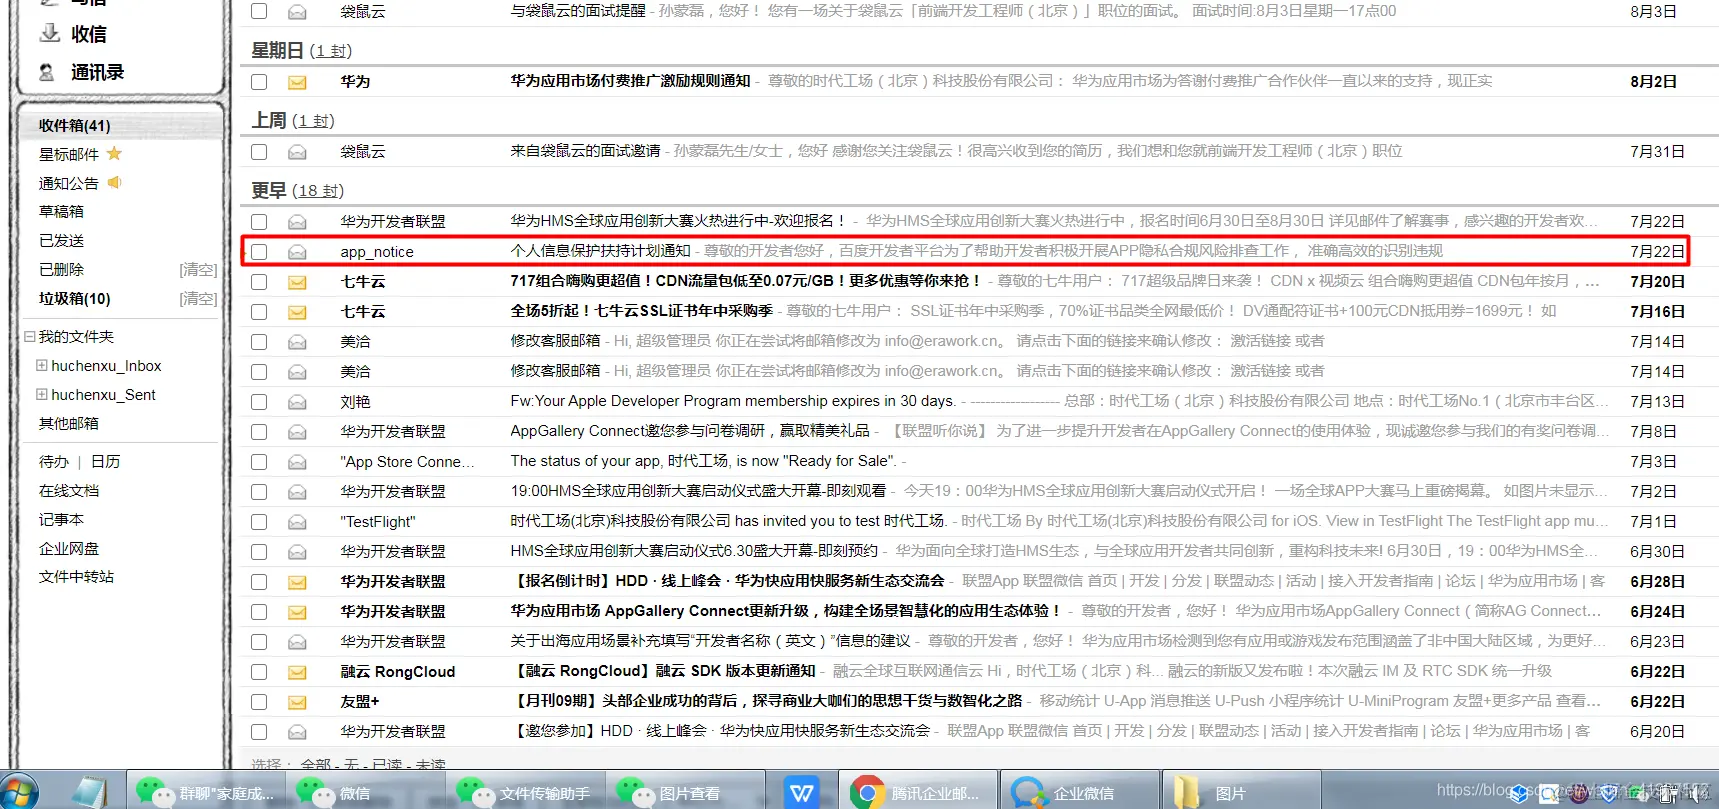
Task: Open 717组合嗨购更超值 七牛云 email
Action: 746,281
